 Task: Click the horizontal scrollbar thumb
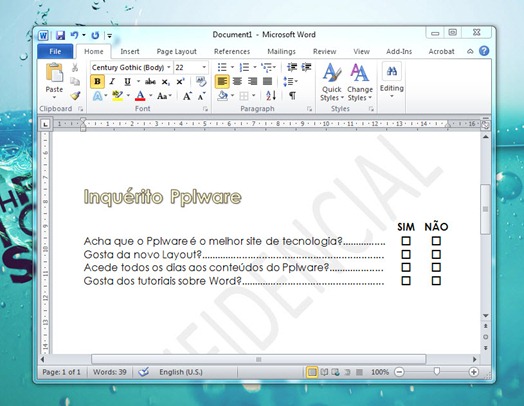(259, 360)
